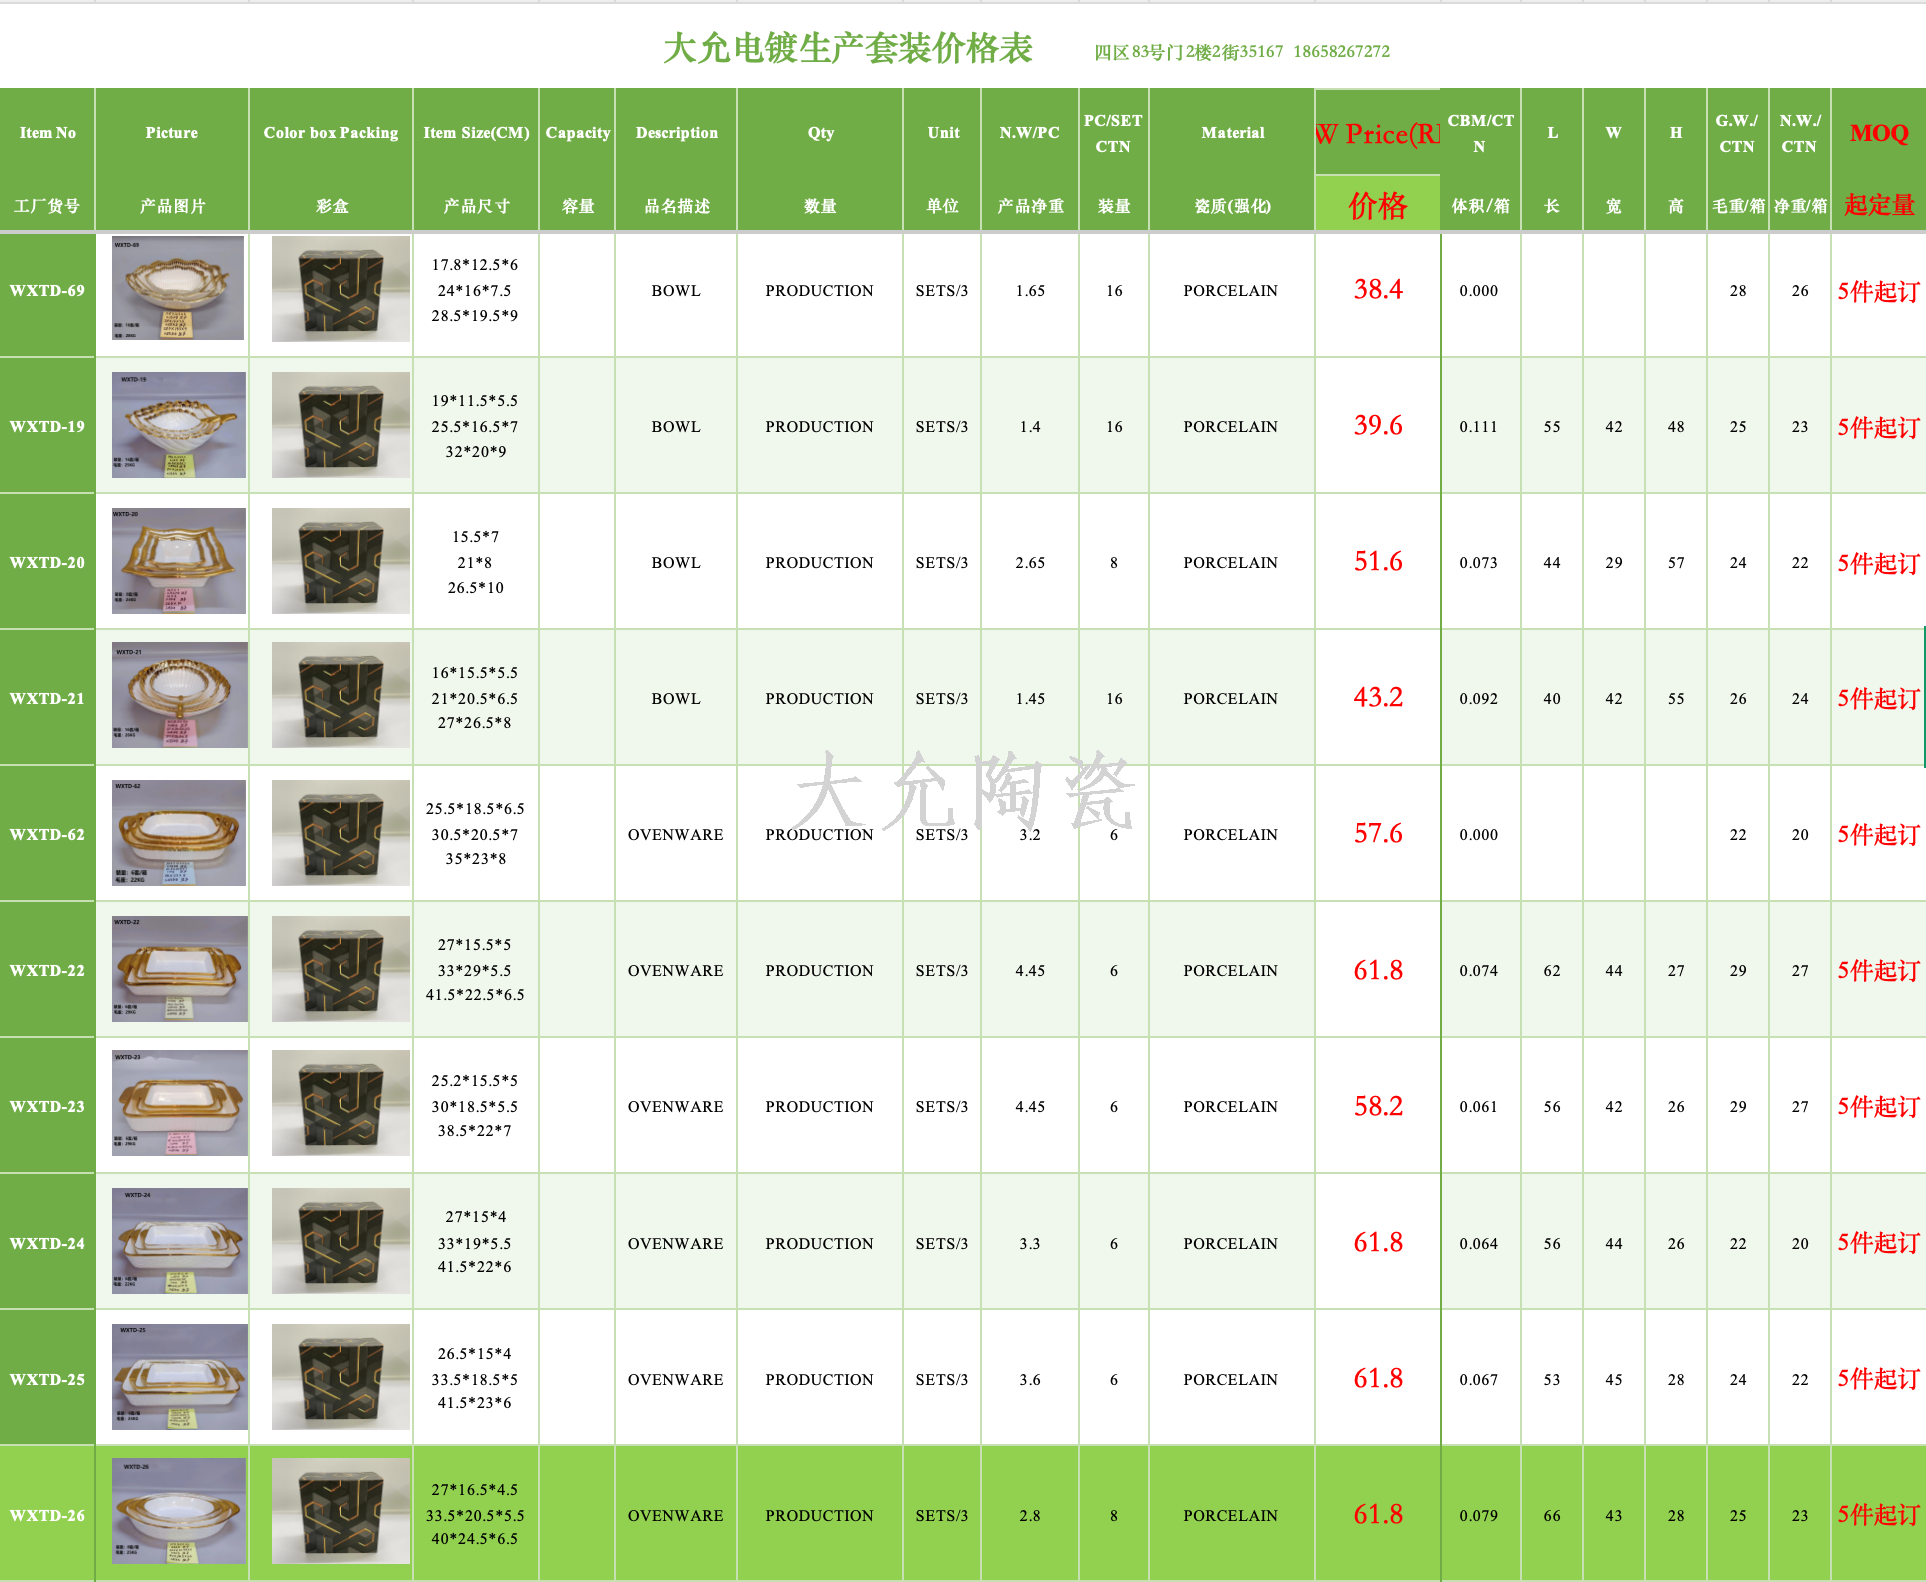Viewport: 1926px width, 1582px height.
Task: Click the CBM value 0.111 cell
Action: point(1478,427)
